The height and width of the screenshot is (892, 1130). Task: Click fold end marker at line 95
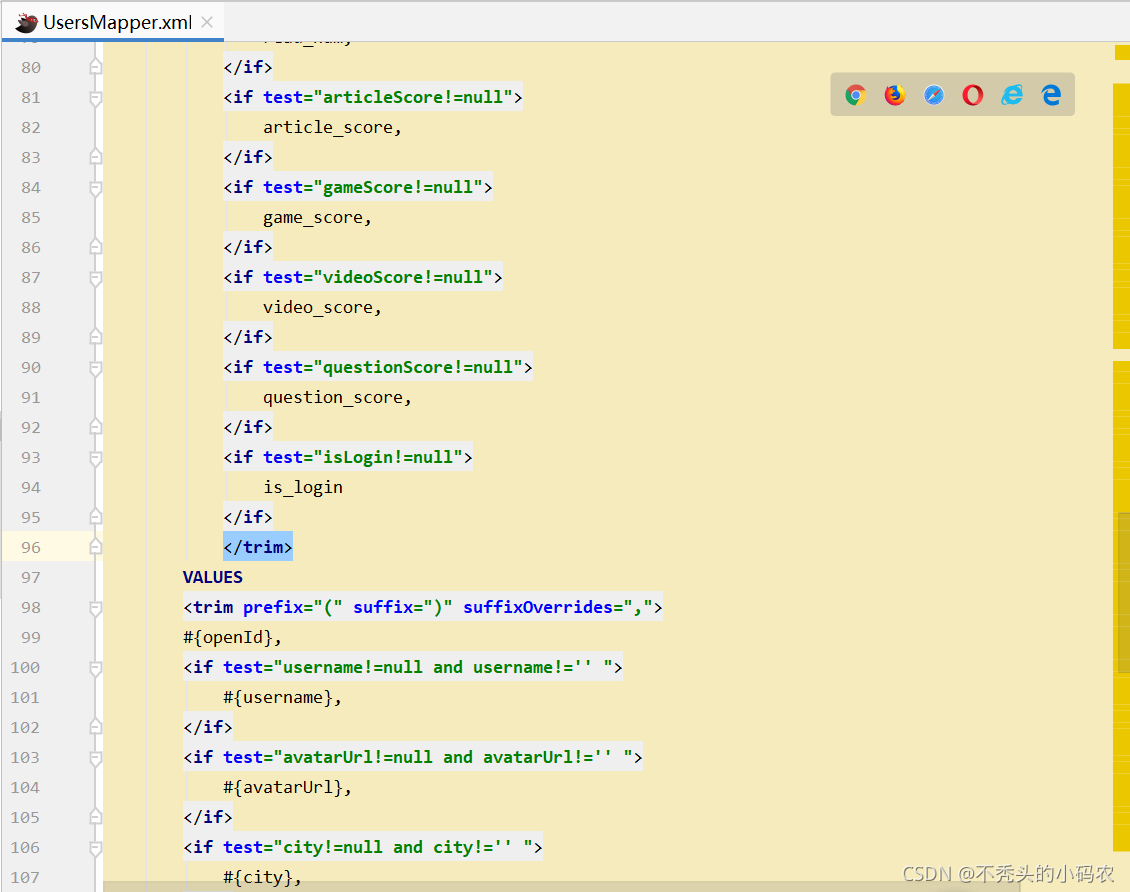pos(95,517)
